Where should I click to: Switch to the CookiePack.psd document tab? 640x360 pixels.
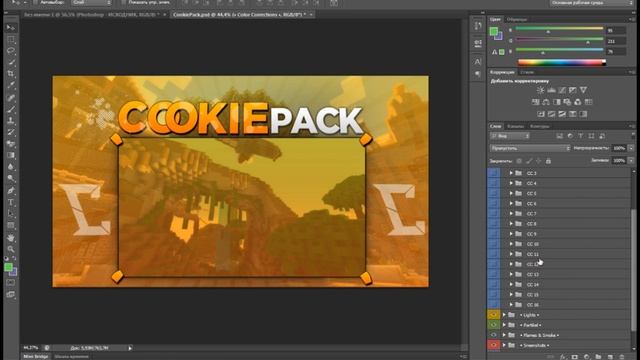click(242, 14)
